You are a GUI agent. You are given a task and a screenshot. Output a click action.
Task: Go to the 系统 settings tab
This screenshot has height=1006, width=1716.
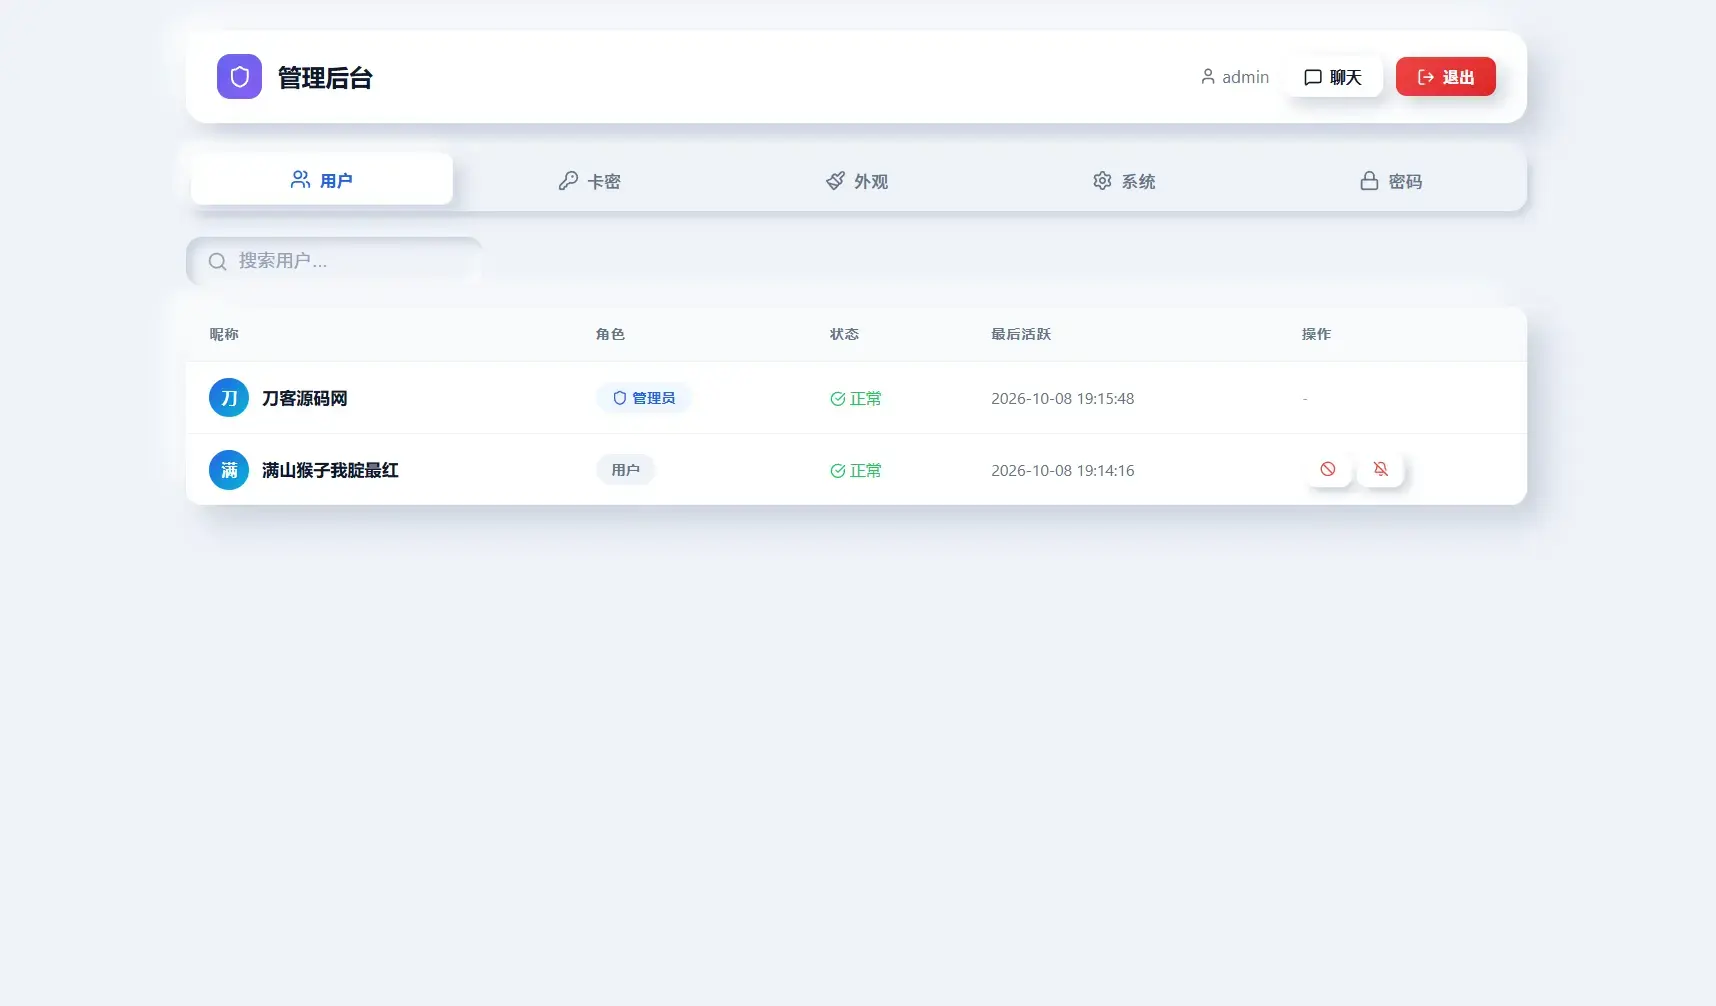1124,181
